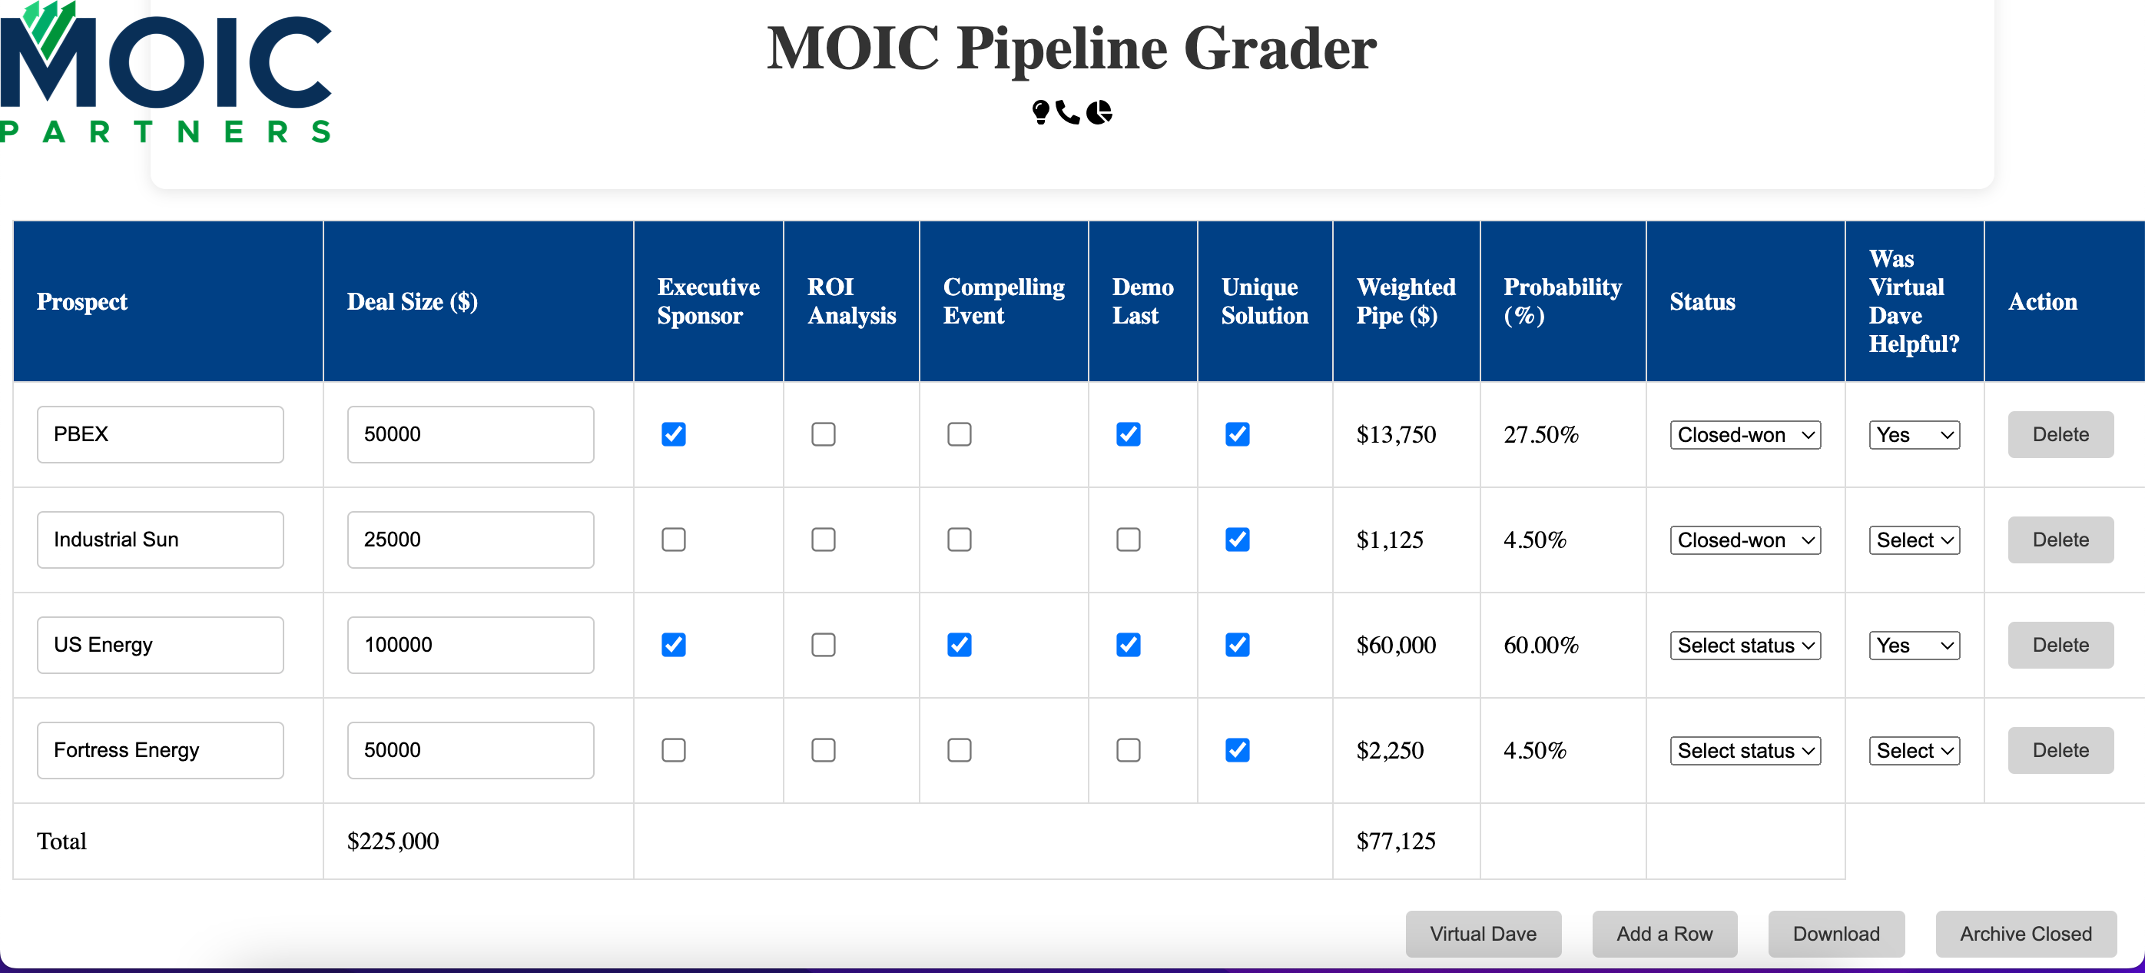Click the MOIC Partners logo
The width and height of the screenshot is (2145, 980).
(166, 73)
